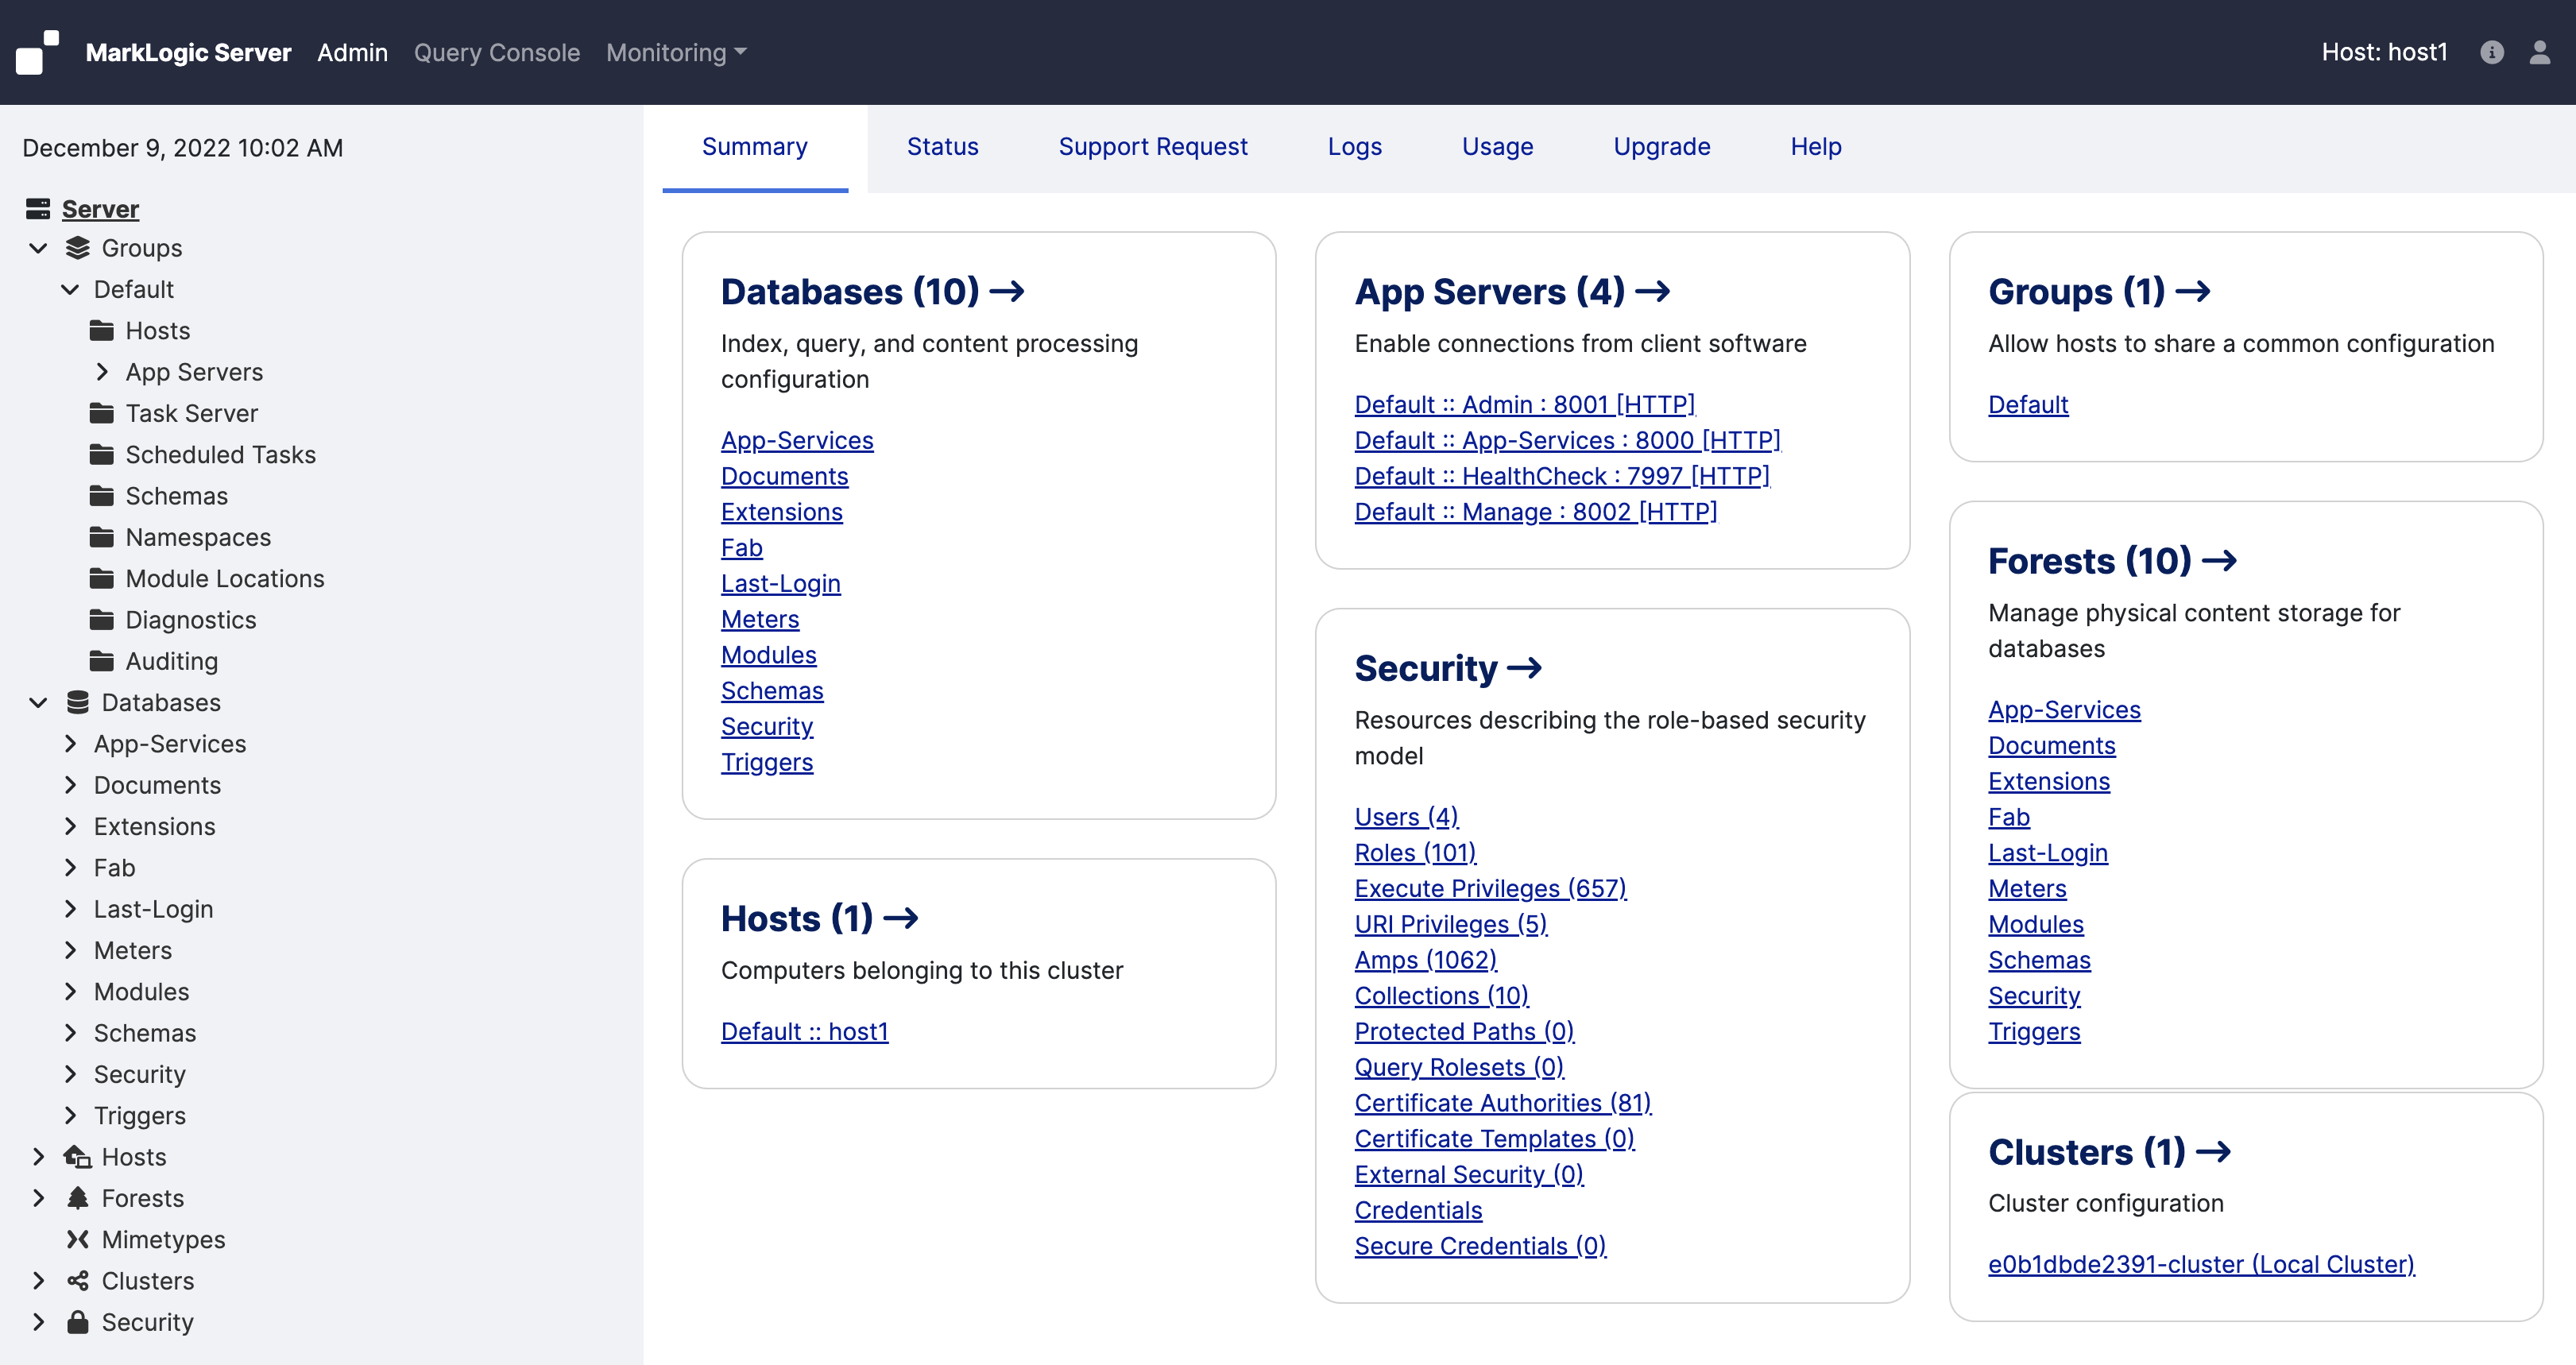Screen dimensions: 2576x1365
Task: Click arrow next to Security card heading
Action: point(1524,667)
